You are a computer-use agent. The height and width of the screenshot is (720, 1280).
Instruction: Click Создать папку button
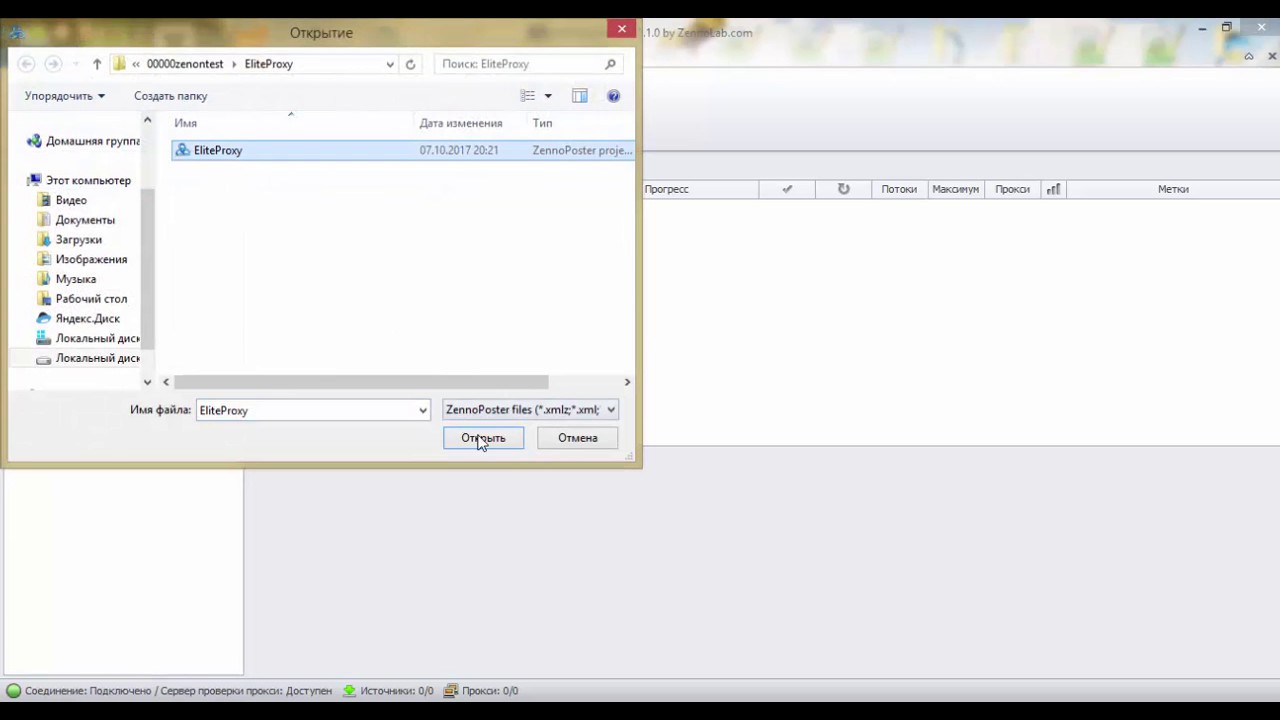171,96
